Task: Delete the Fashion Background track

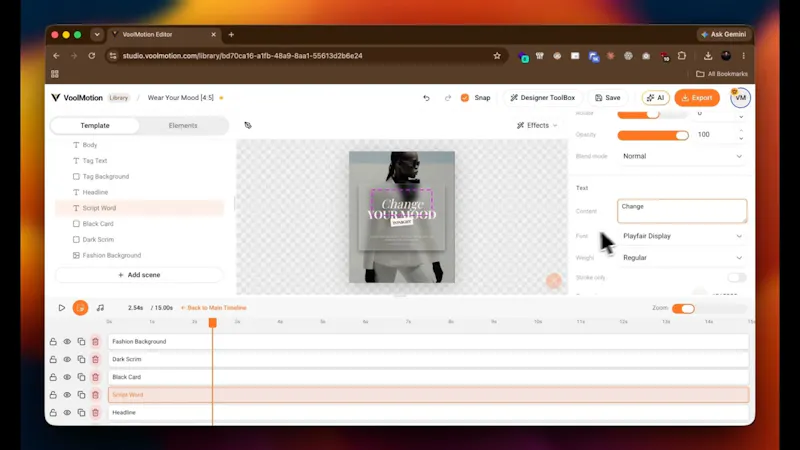Action: (95, 342)
